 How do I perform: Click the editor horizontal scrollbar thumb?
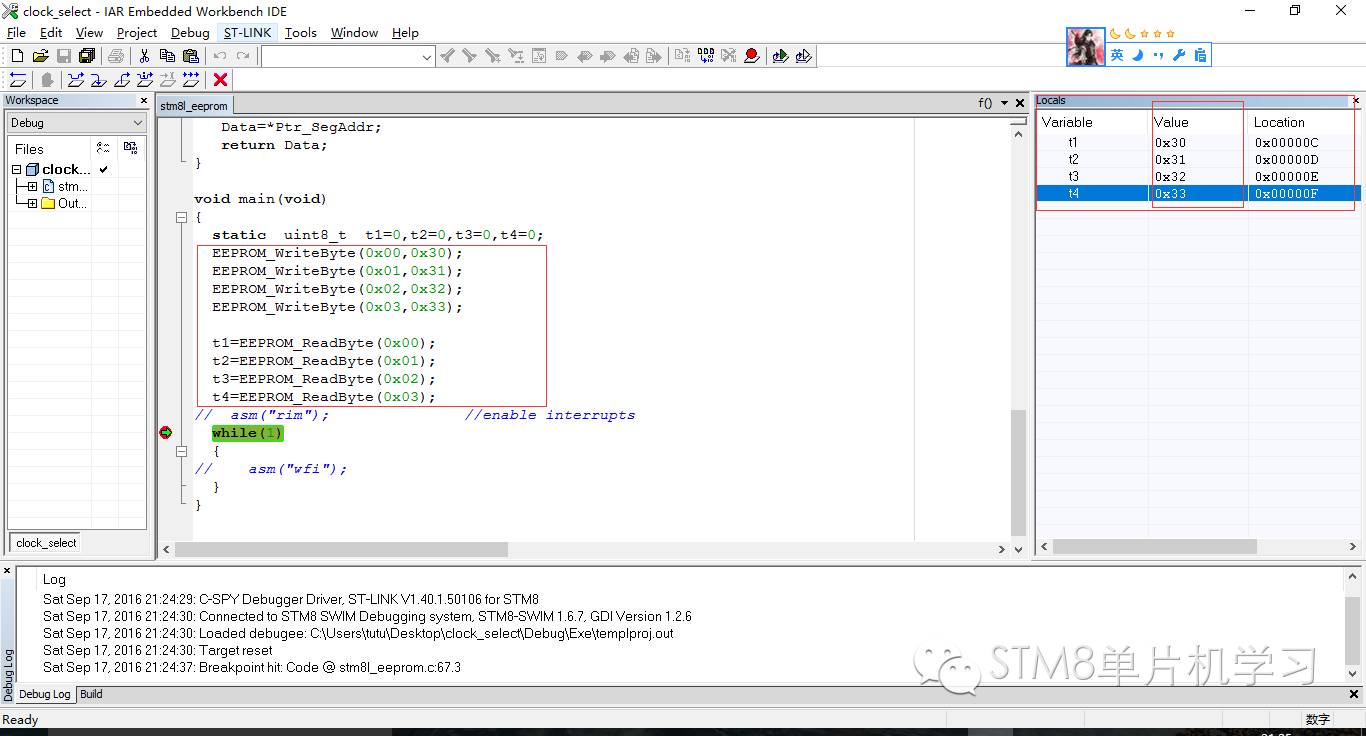[341, 550]
